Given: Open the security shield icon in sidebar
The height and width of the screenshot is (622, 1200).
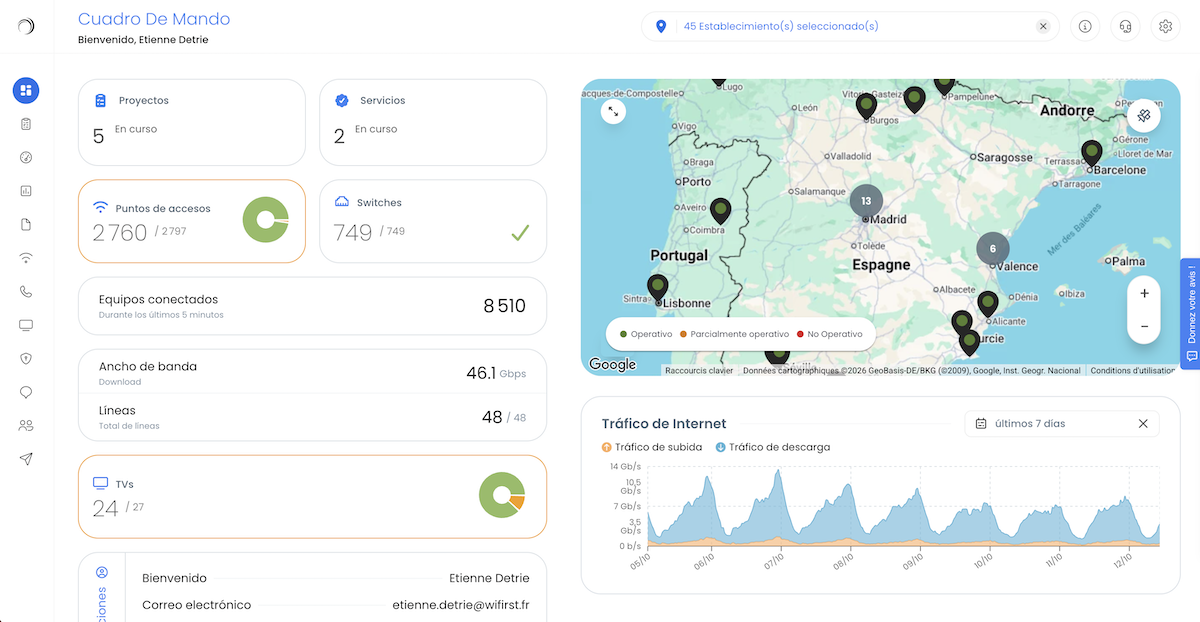Looking at the screenshot, I should click(x=26, y=358).
